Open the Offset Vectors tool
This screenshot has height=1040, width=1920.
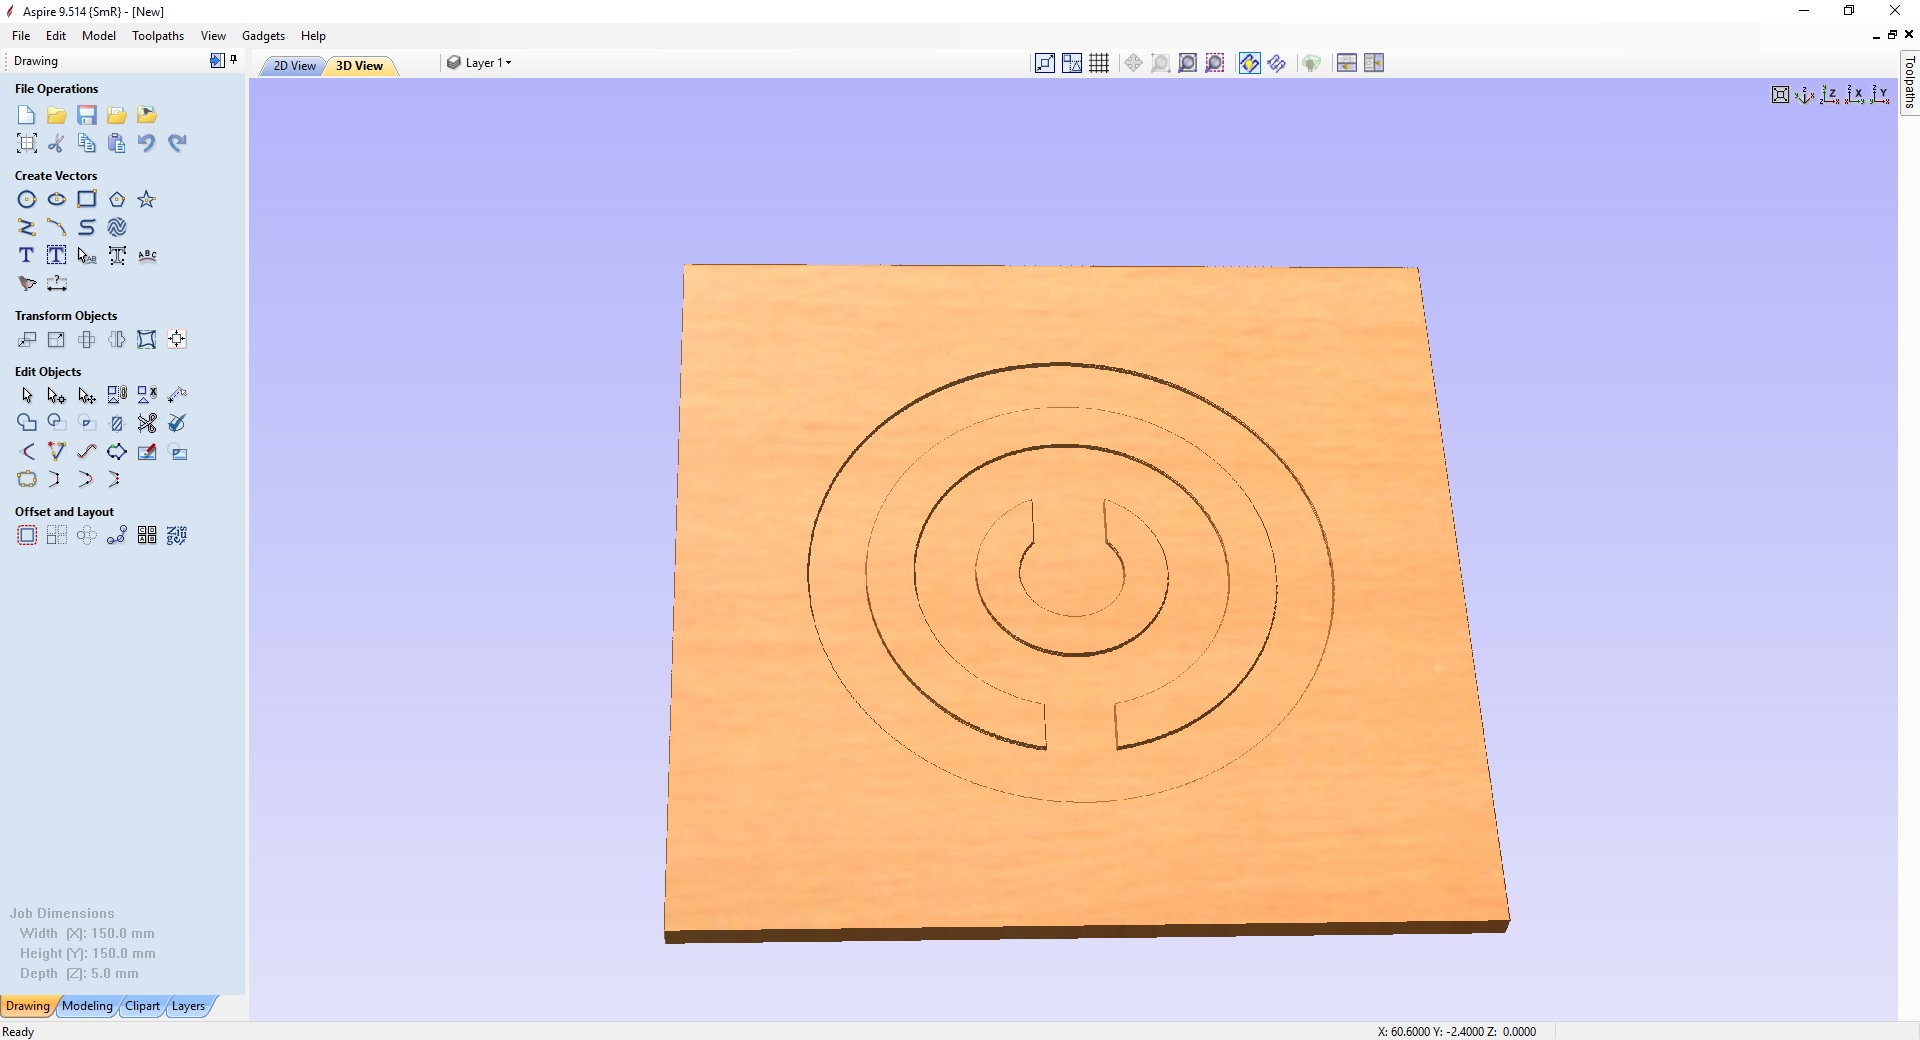(27, 536)
